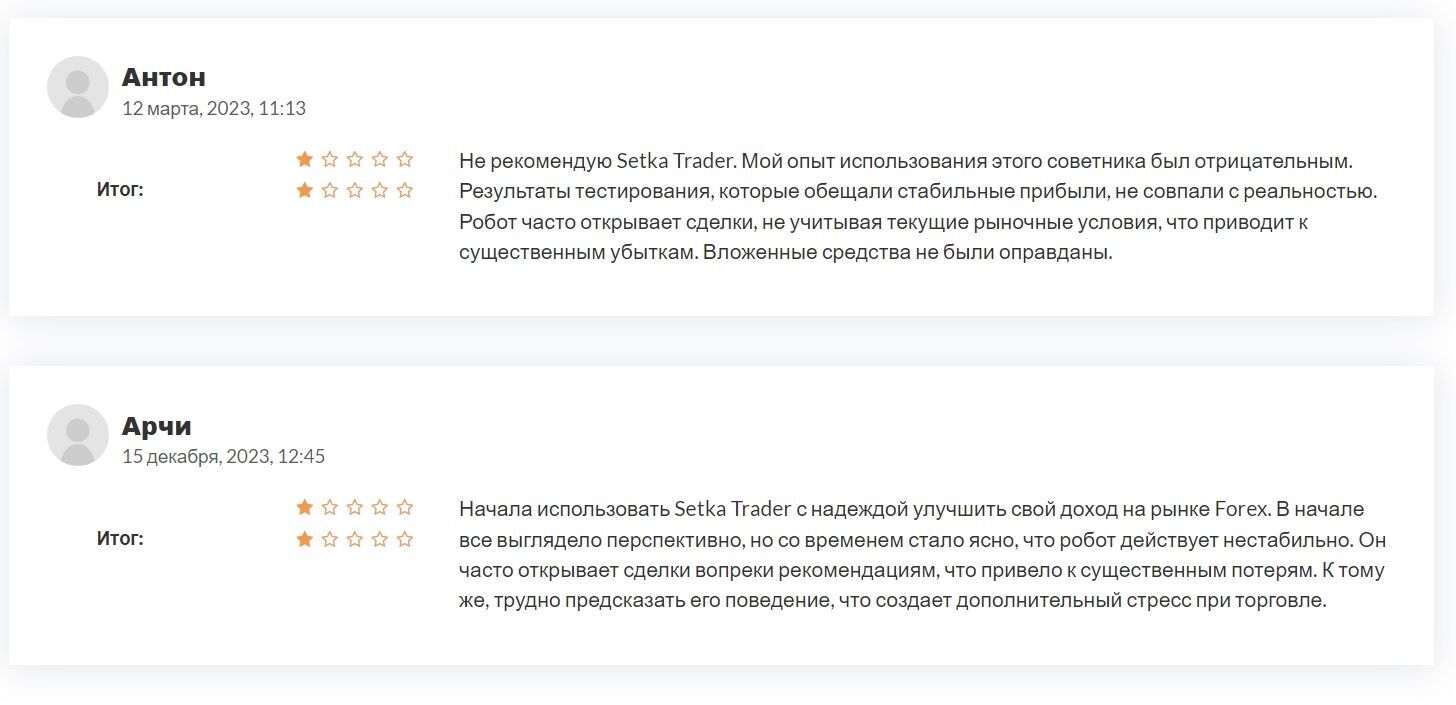The width and height of the screenshot is (1456, 705).
Task: Choose third star in Арчи's top rating row
Action: pos(355,507)
